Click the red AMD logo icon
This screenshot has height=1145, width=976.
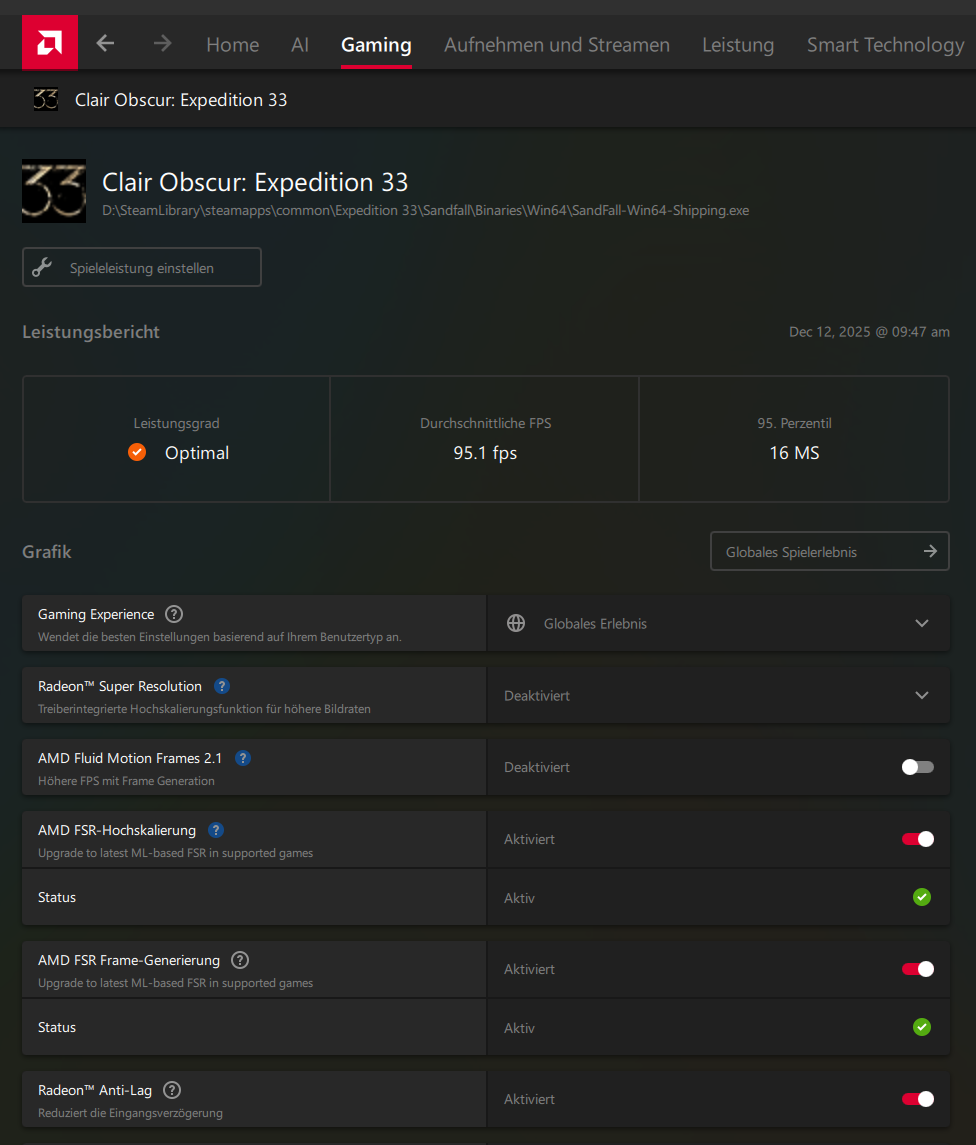point(50,42)
